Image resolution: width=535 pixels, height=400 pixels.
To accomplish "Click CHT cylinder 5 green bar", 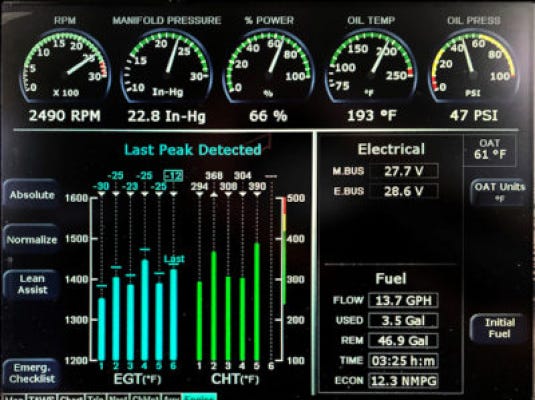I will coord(257,302).
